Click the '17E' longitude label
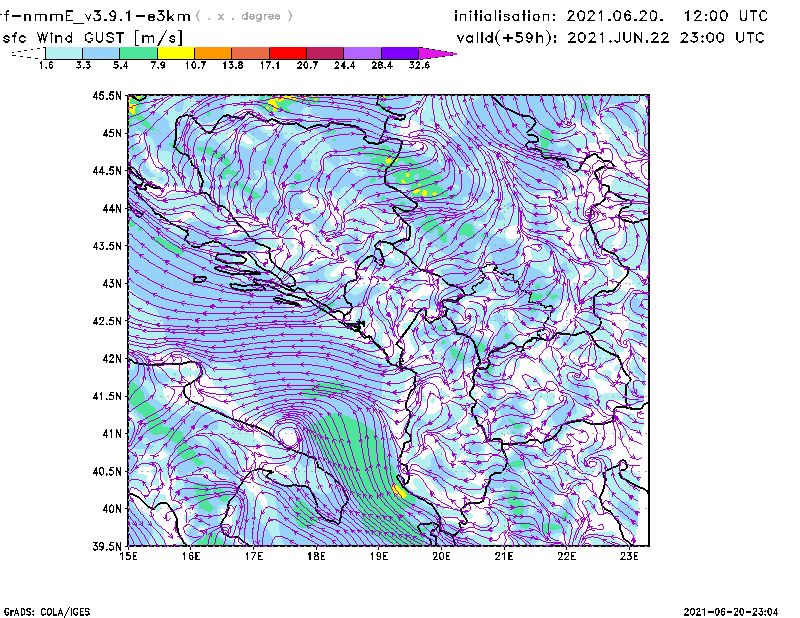 point(254,556)
